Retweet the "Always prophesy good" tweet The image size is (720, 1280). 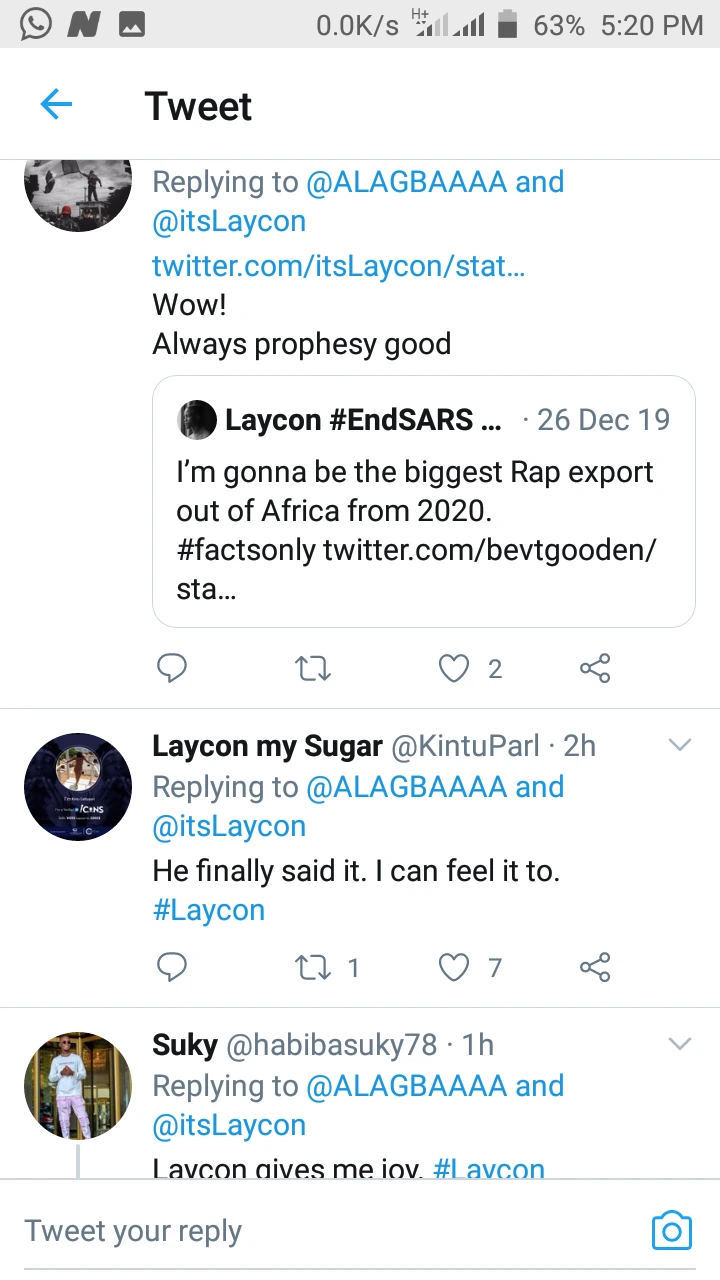point(313,668)
